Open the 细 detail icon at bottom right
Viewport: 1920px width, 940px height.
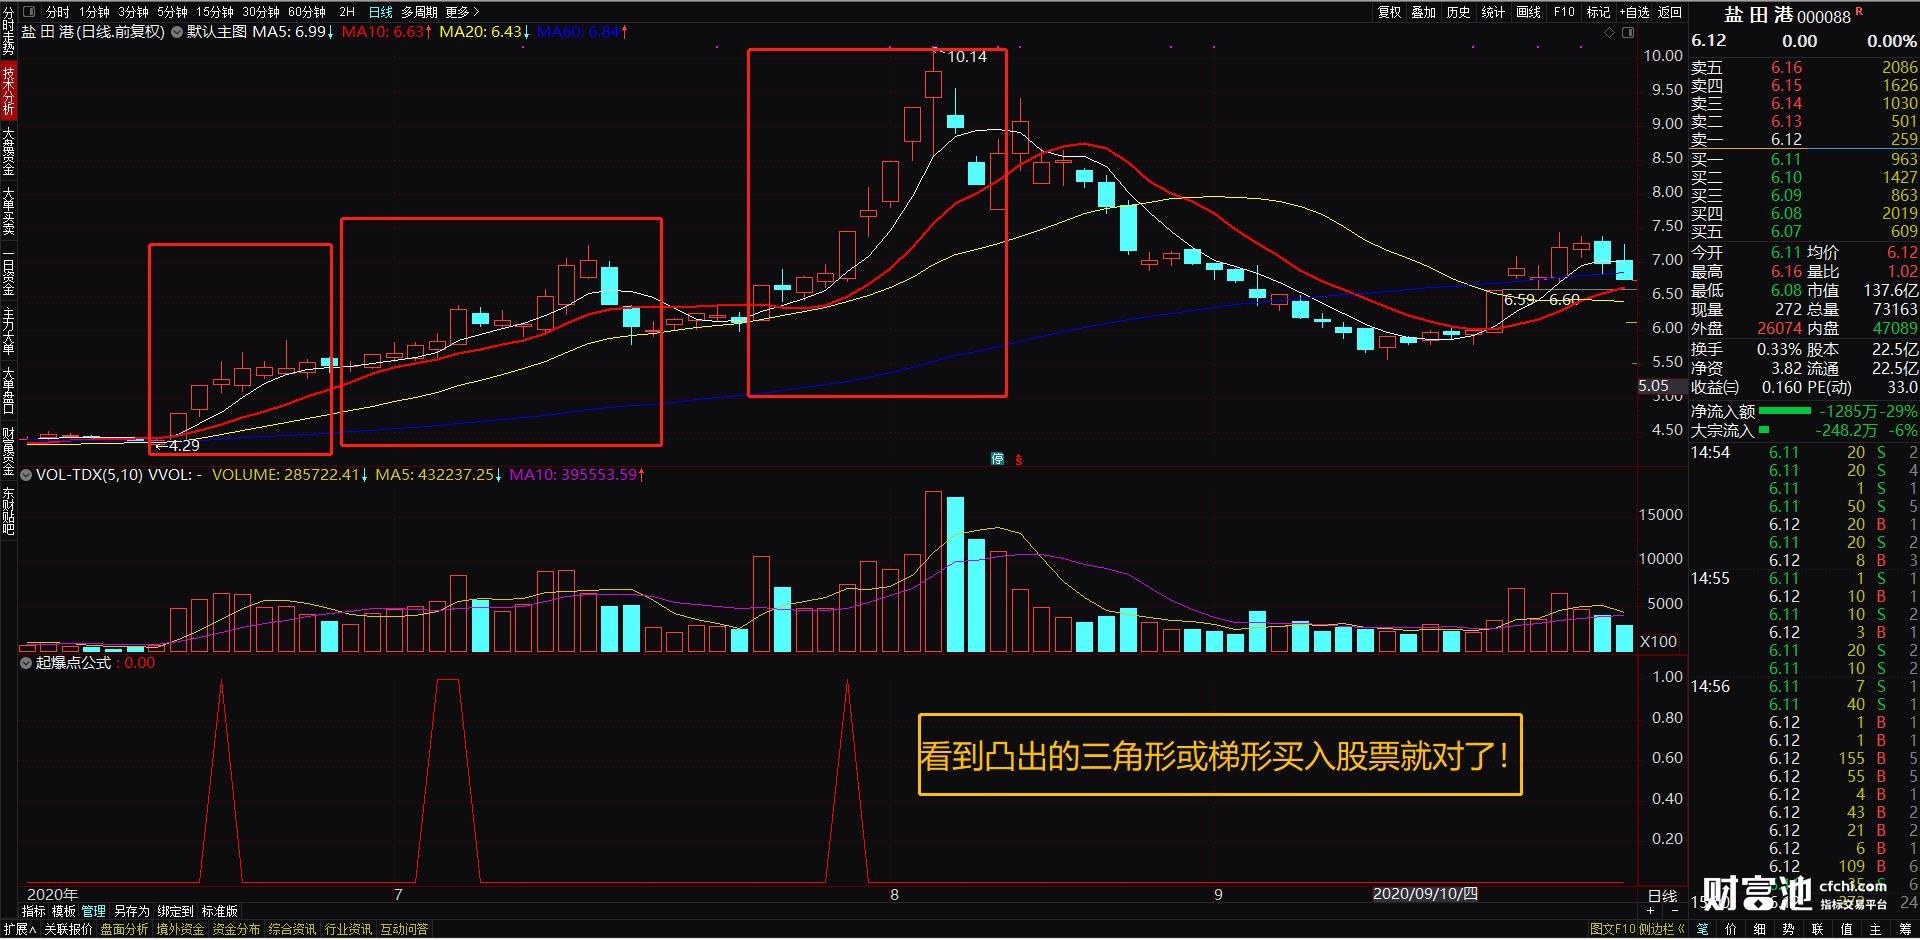1760,929
